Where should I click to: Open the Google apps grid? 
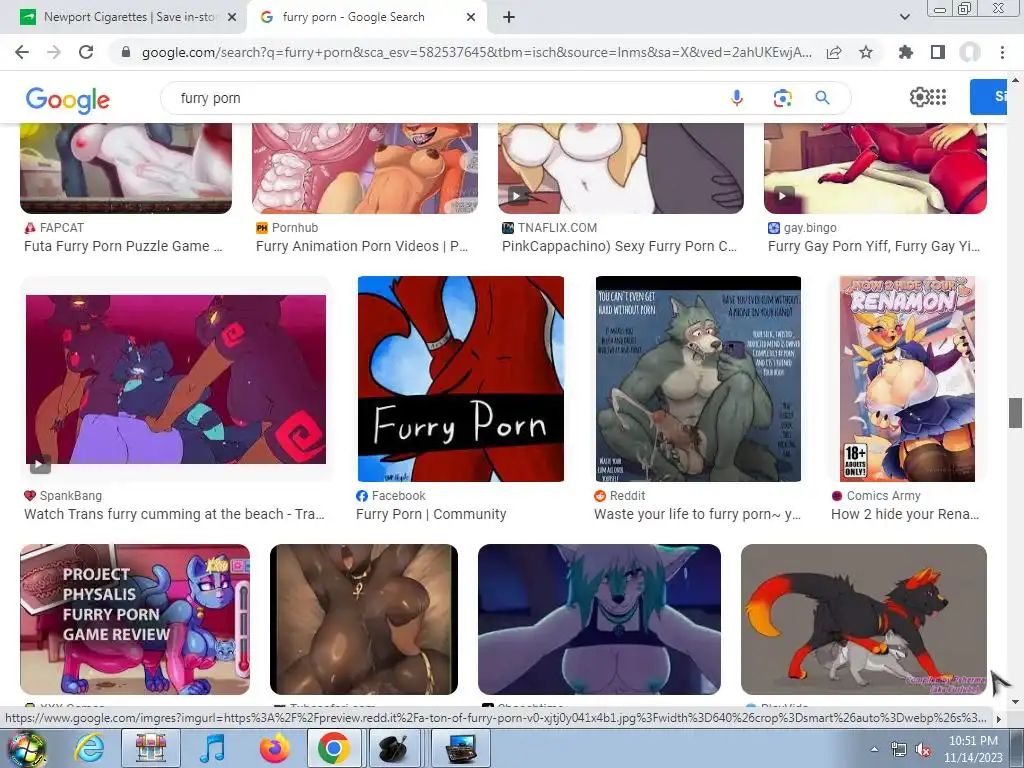point(938,97)
